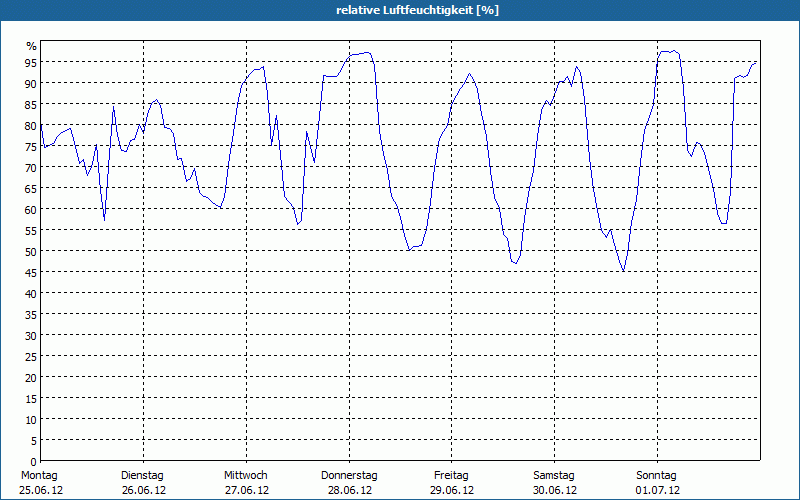This screenshot has width=800, height=500.
Task: Click the y-axis value 25
Action: (31, 357)
